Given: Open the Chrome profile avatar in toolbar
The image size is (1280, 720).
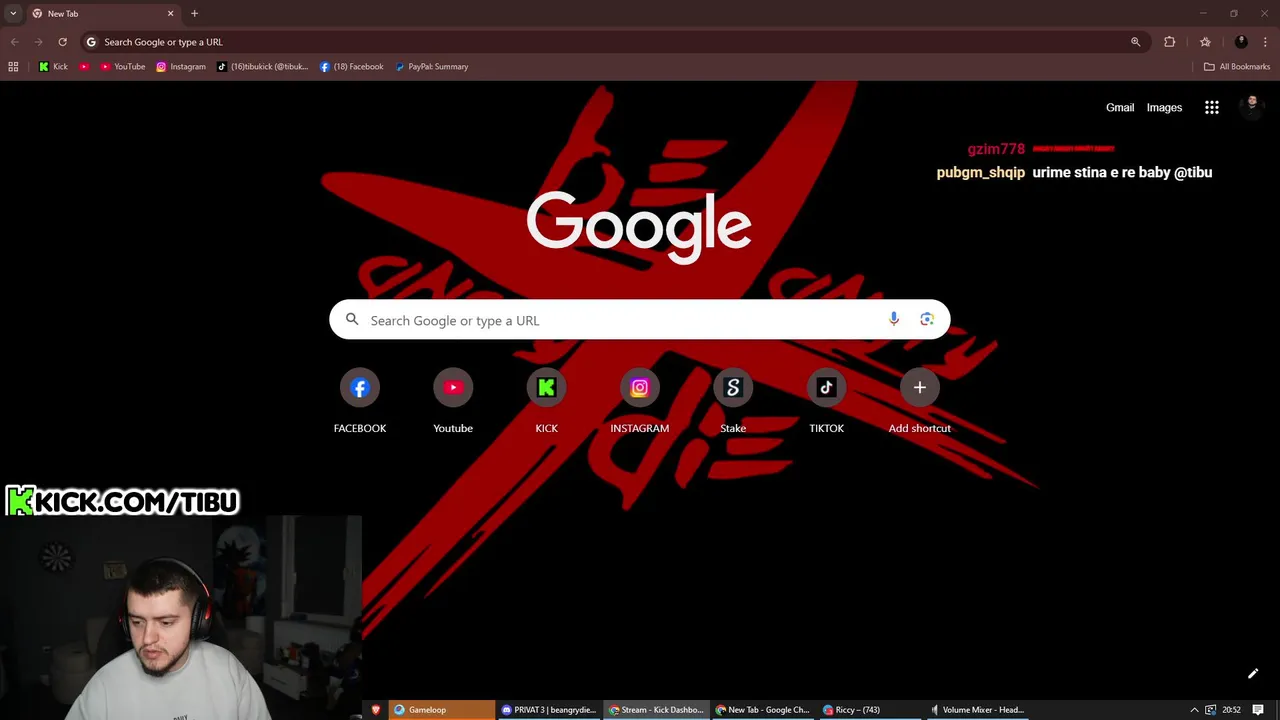Looking at the screenshot, I should tap(1241, 42).
